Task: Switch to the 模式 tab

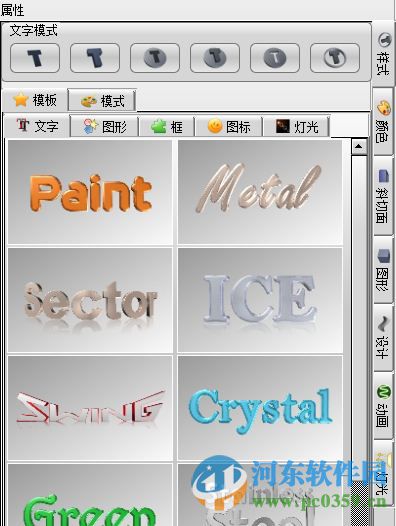Action: pos(102,100)
